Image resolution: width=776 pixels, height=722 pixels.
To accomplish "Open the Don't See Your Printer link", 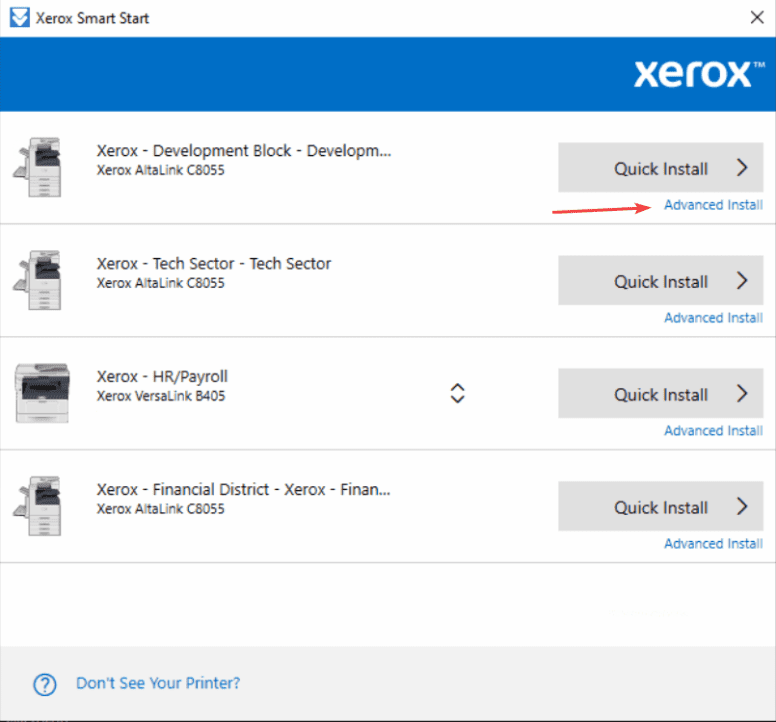I will coord(158,684).
